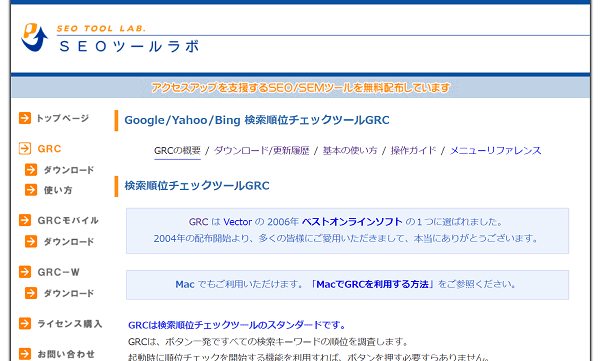Click the GRCは検索順位チェックツールのスタンダードです text
The width and height of the screenshot is (600, 361).
pos(237,325)
